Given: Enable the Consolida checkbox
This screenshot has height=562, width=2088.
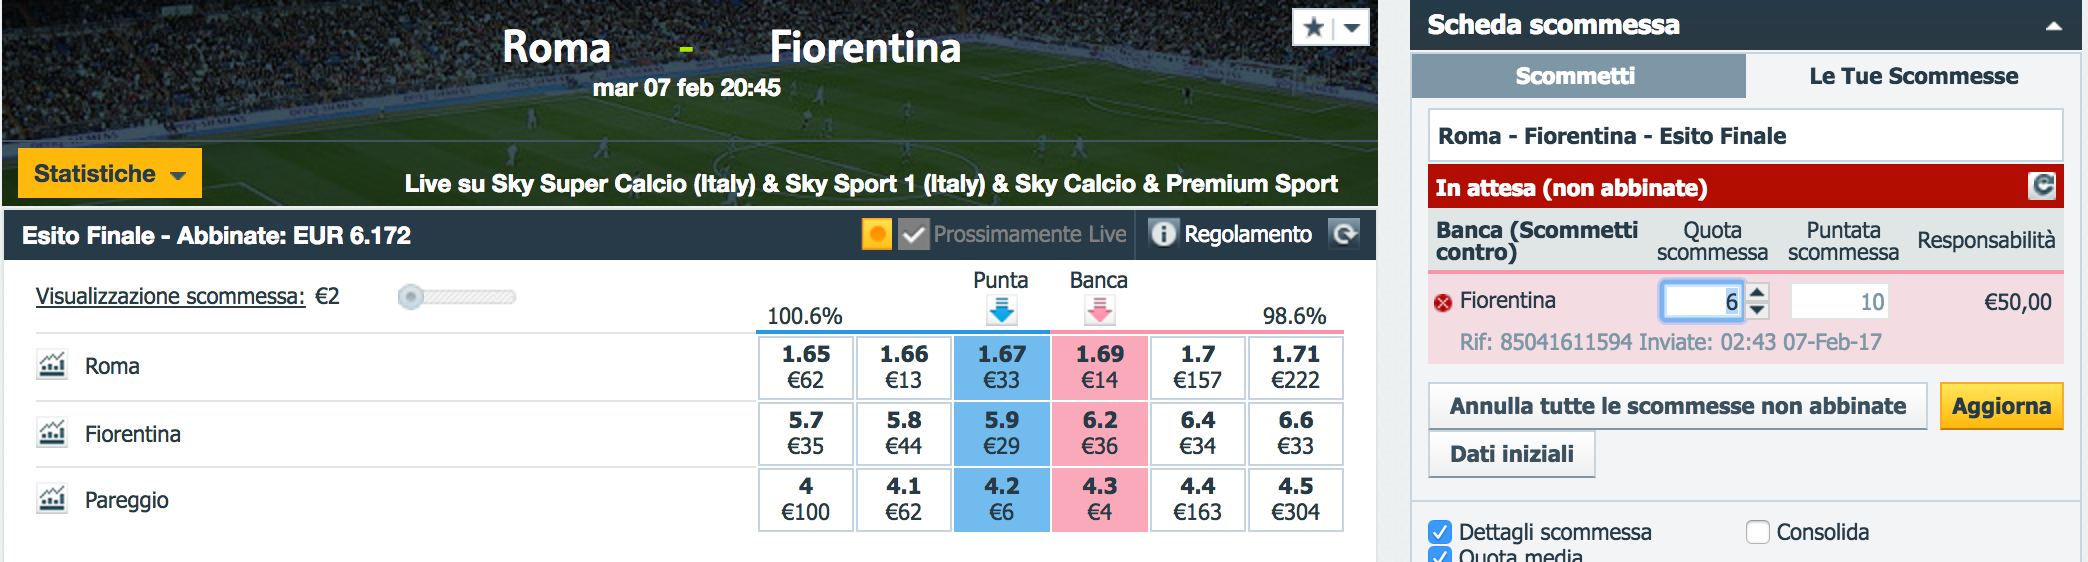Looking at the screenshot, I should coord(1757,532).
